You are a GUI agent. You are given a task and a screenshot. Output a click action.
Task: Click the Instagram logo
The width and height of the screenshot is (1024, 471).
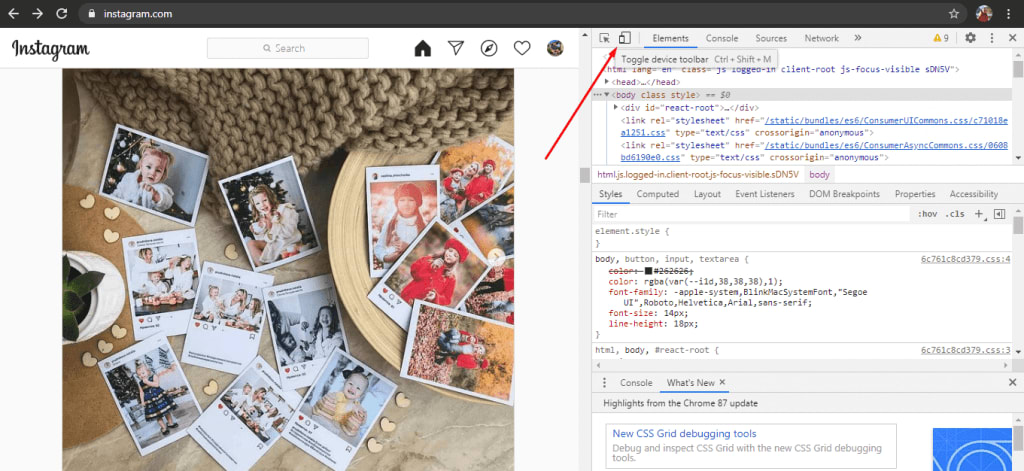pyautogui.click(x=51, y=49)
